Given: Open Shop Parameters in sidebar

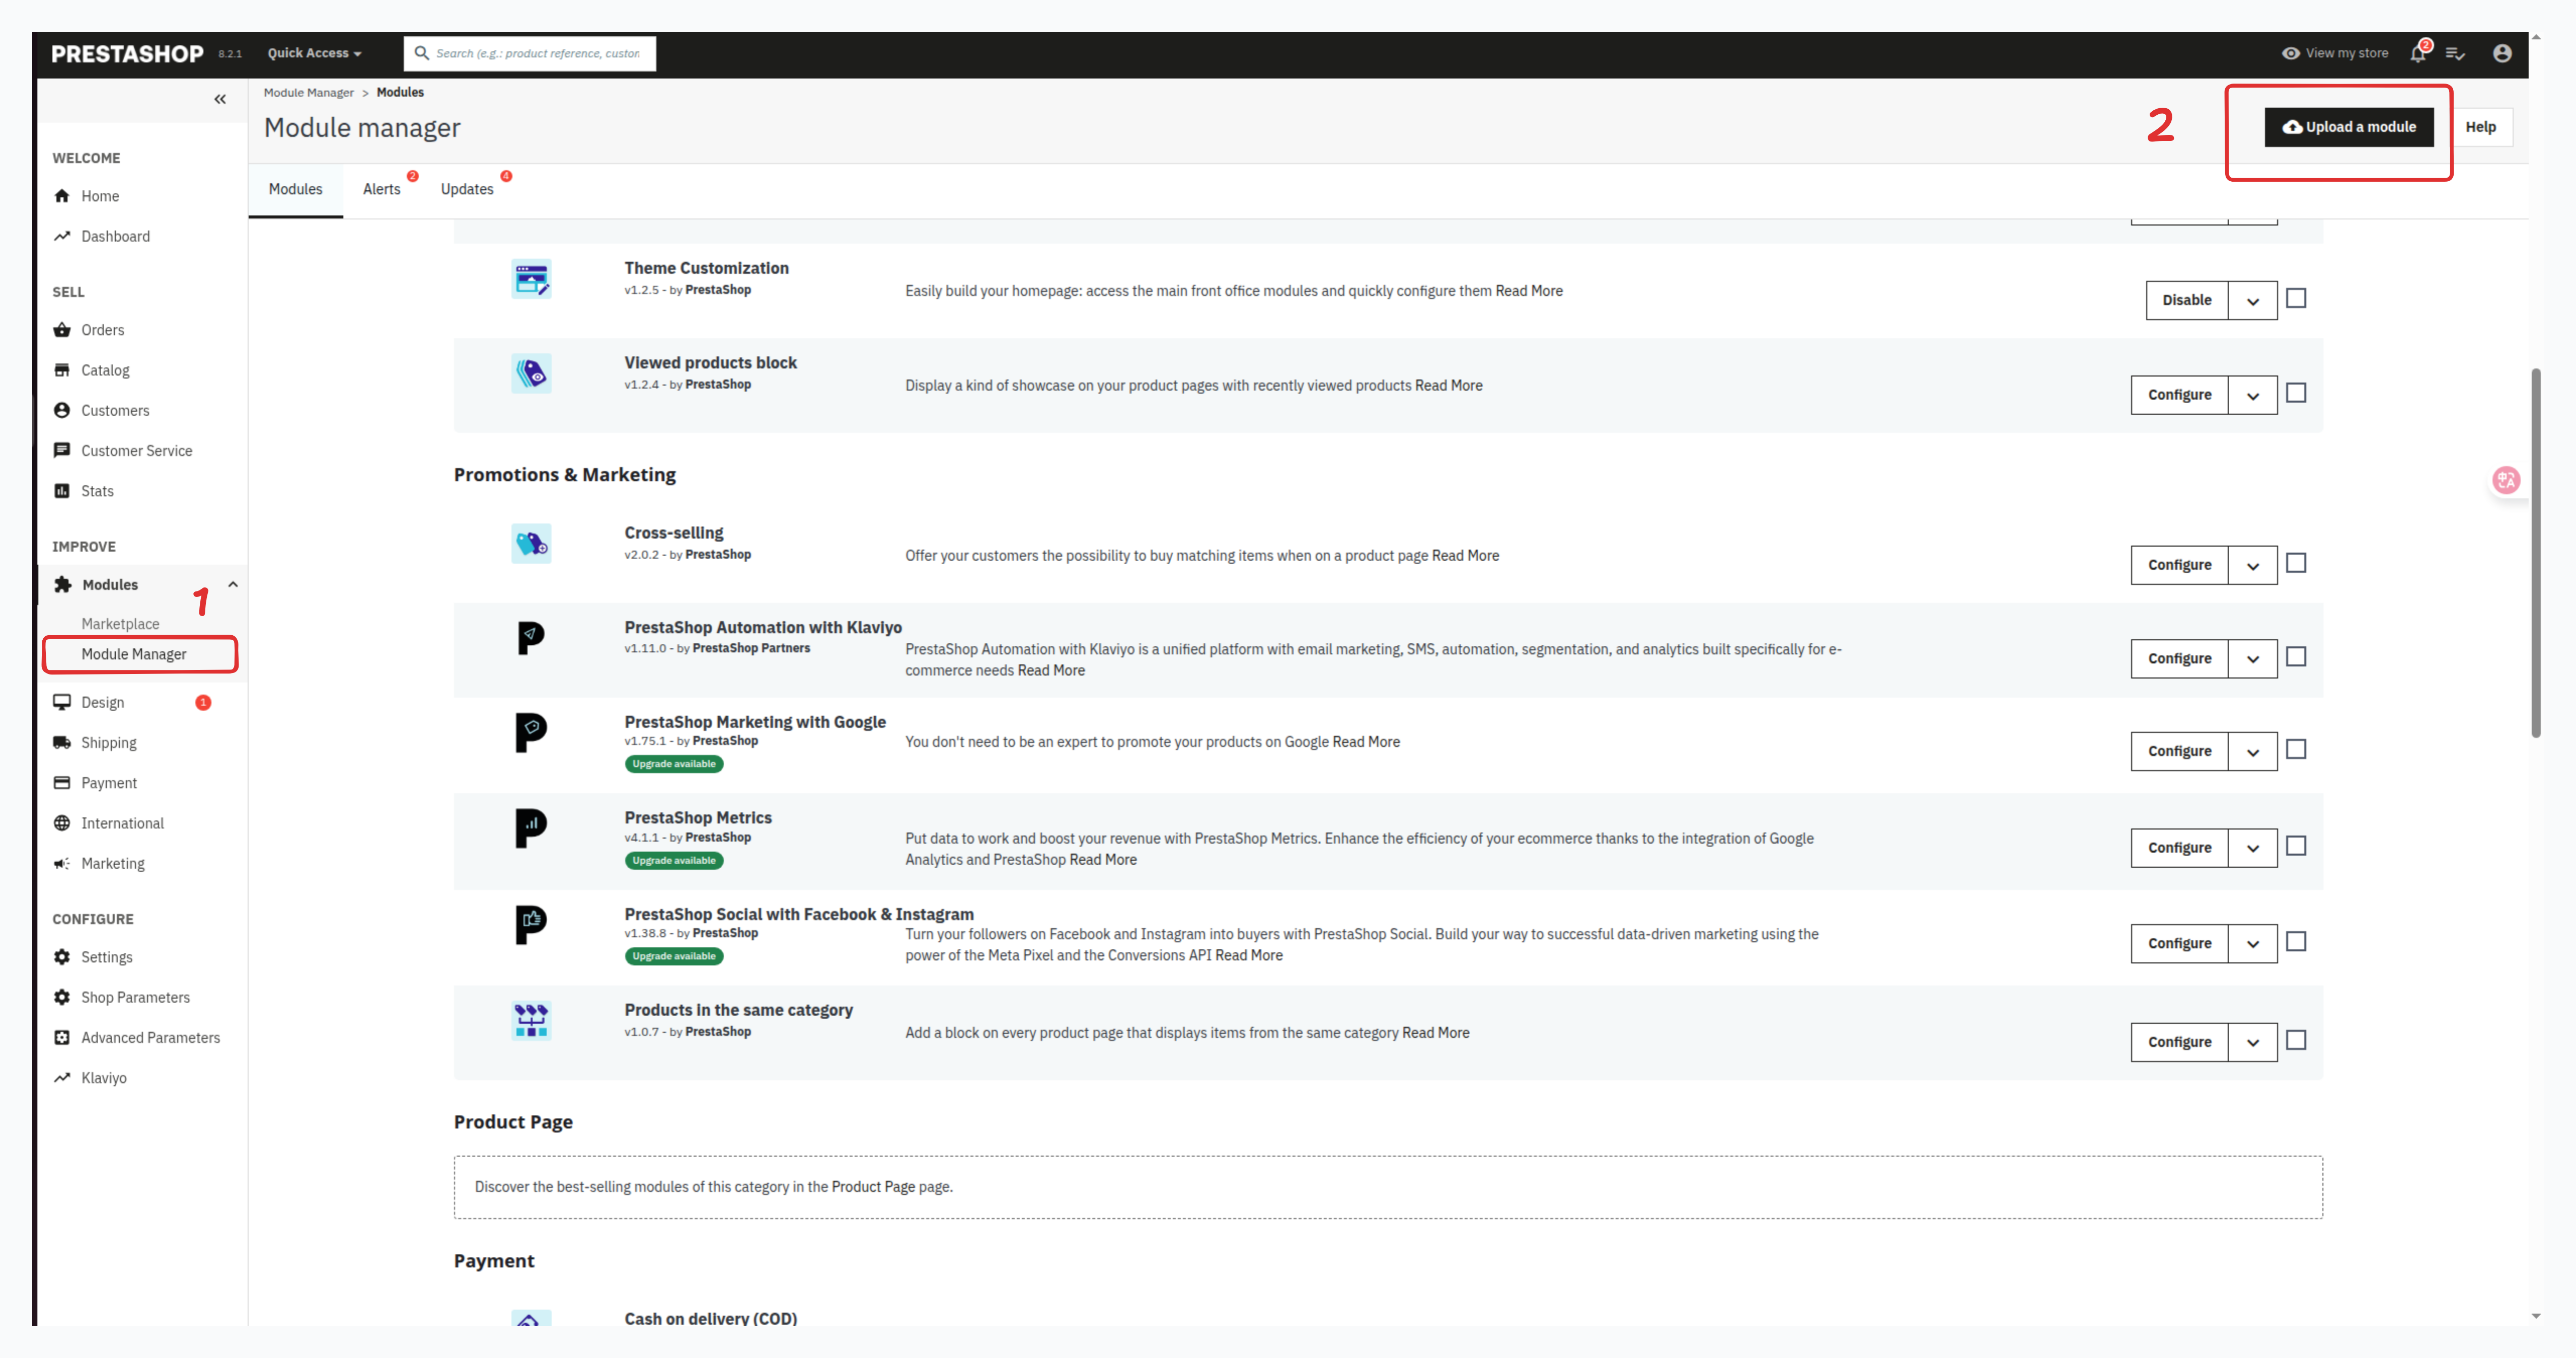Looking at the screenshot, I should click(x=135, y=997).
